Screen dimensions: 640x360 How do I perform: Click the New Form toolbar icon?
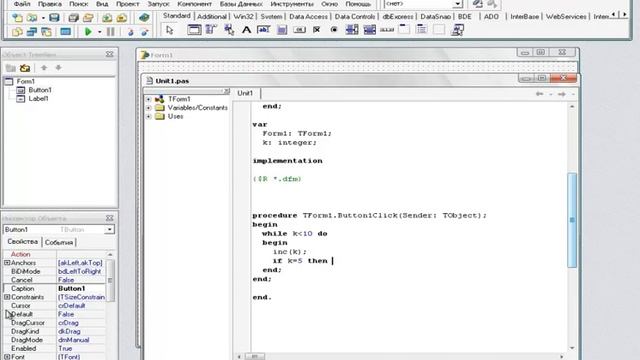[65, 32]
